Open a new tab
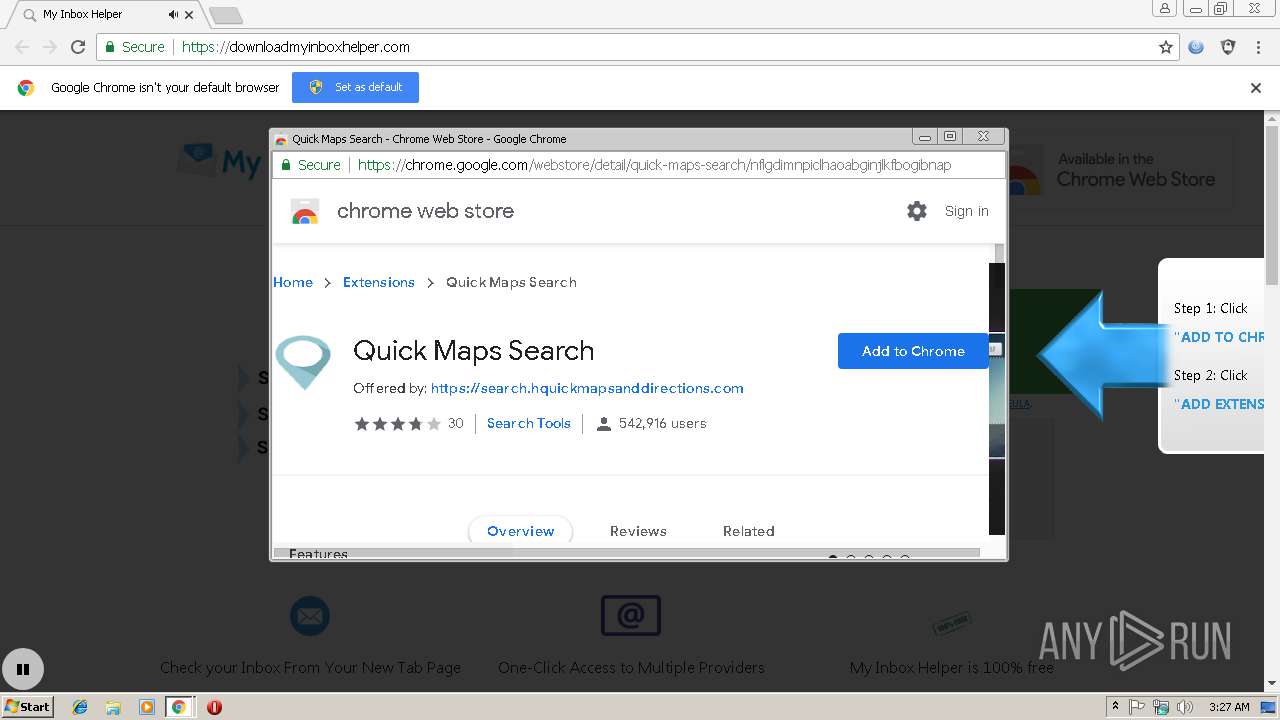 pos(226,16)
